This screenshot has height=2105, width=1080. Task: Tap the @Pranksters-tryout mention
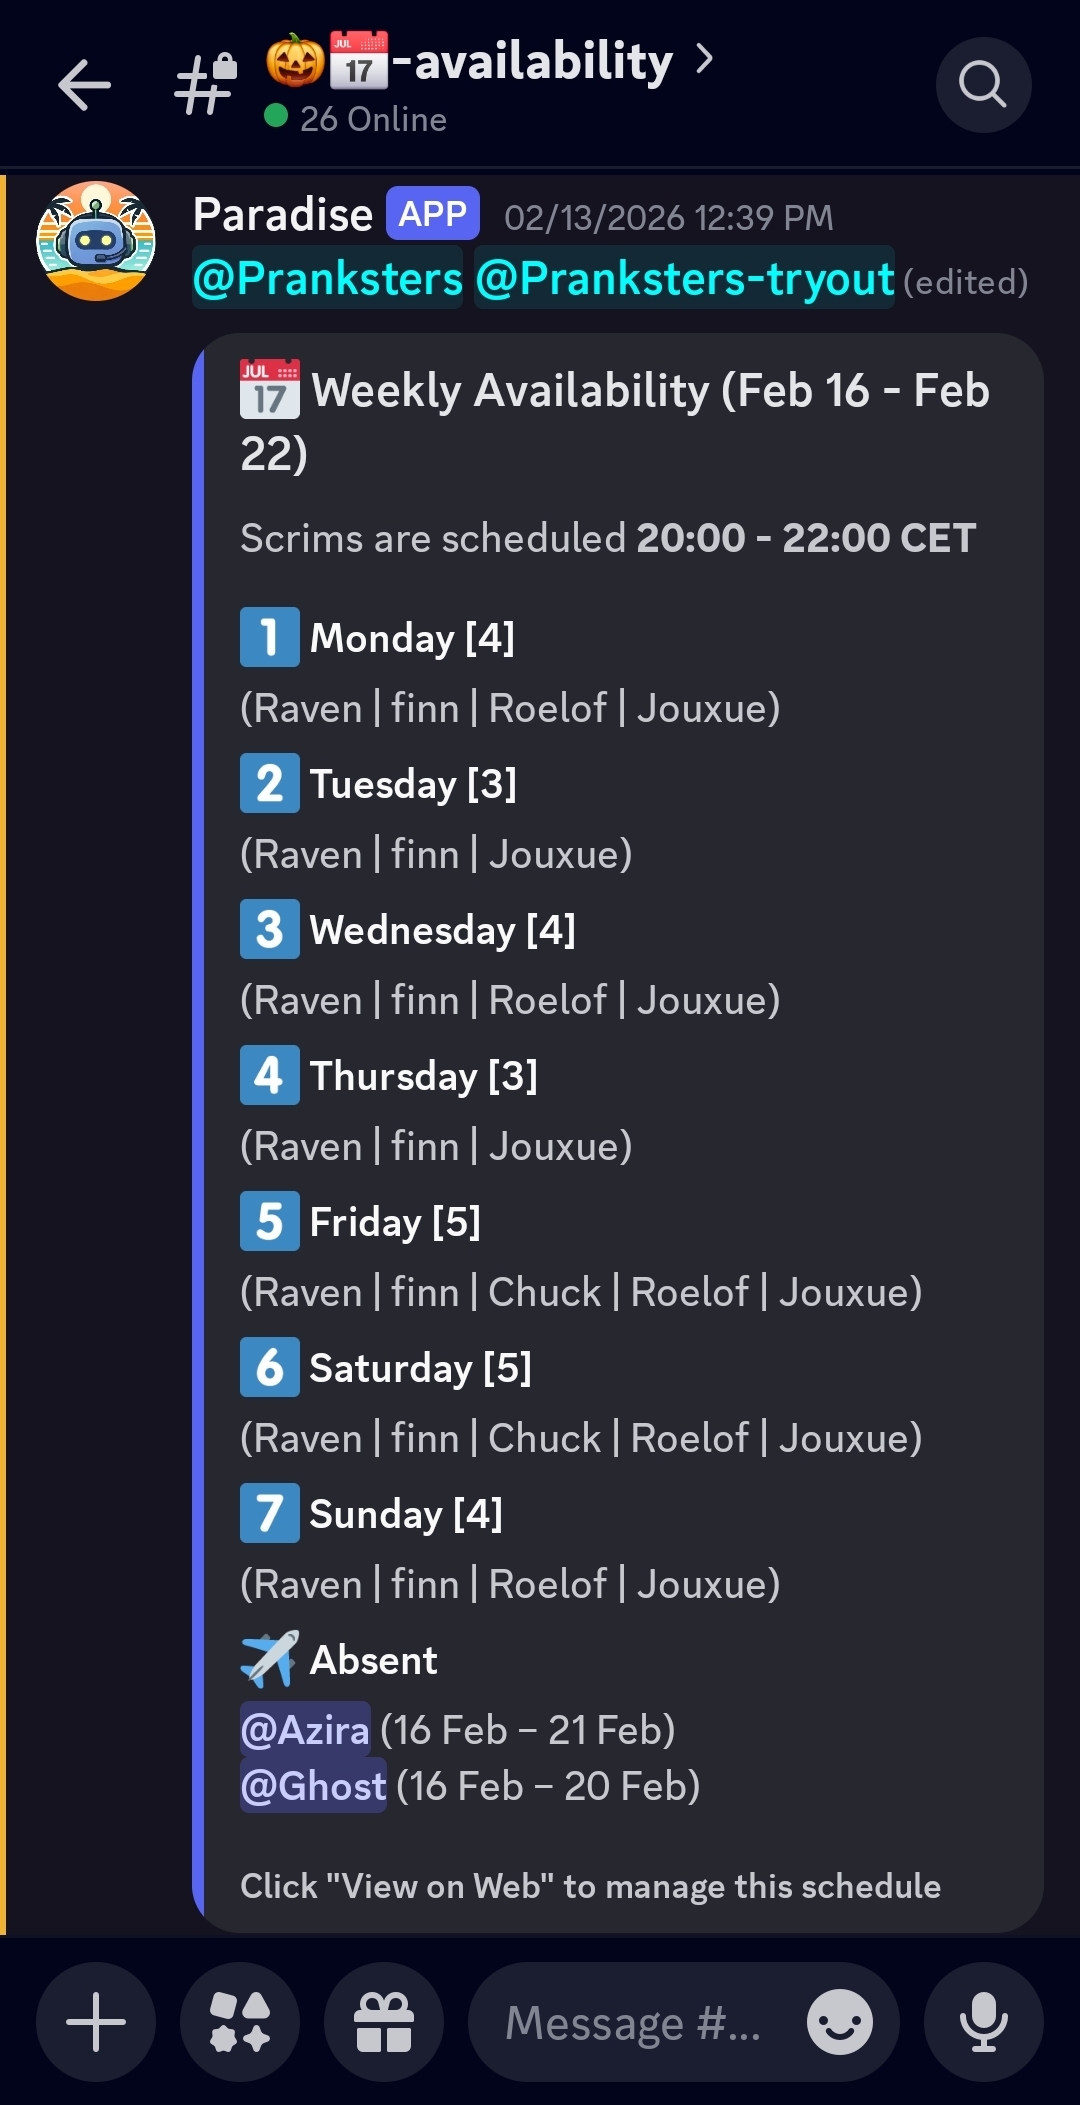click(684, 280)
